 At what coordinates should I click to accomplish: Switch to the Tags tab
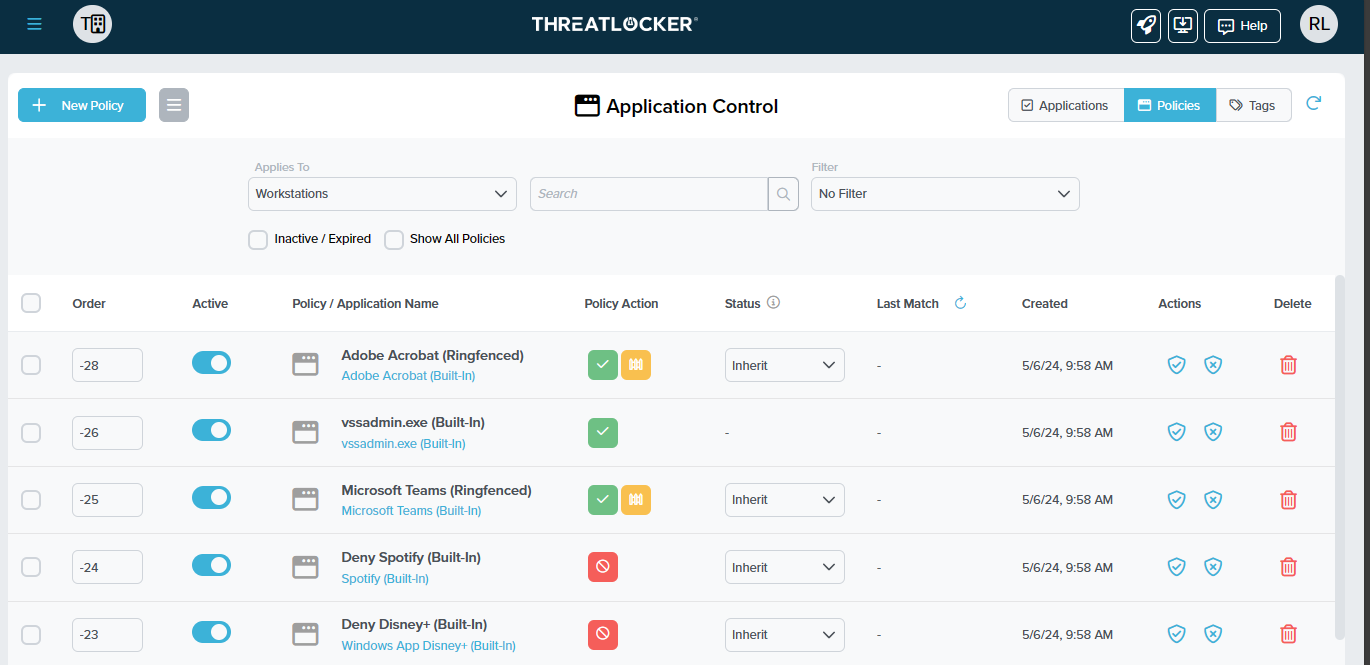tap(1254, 105)
